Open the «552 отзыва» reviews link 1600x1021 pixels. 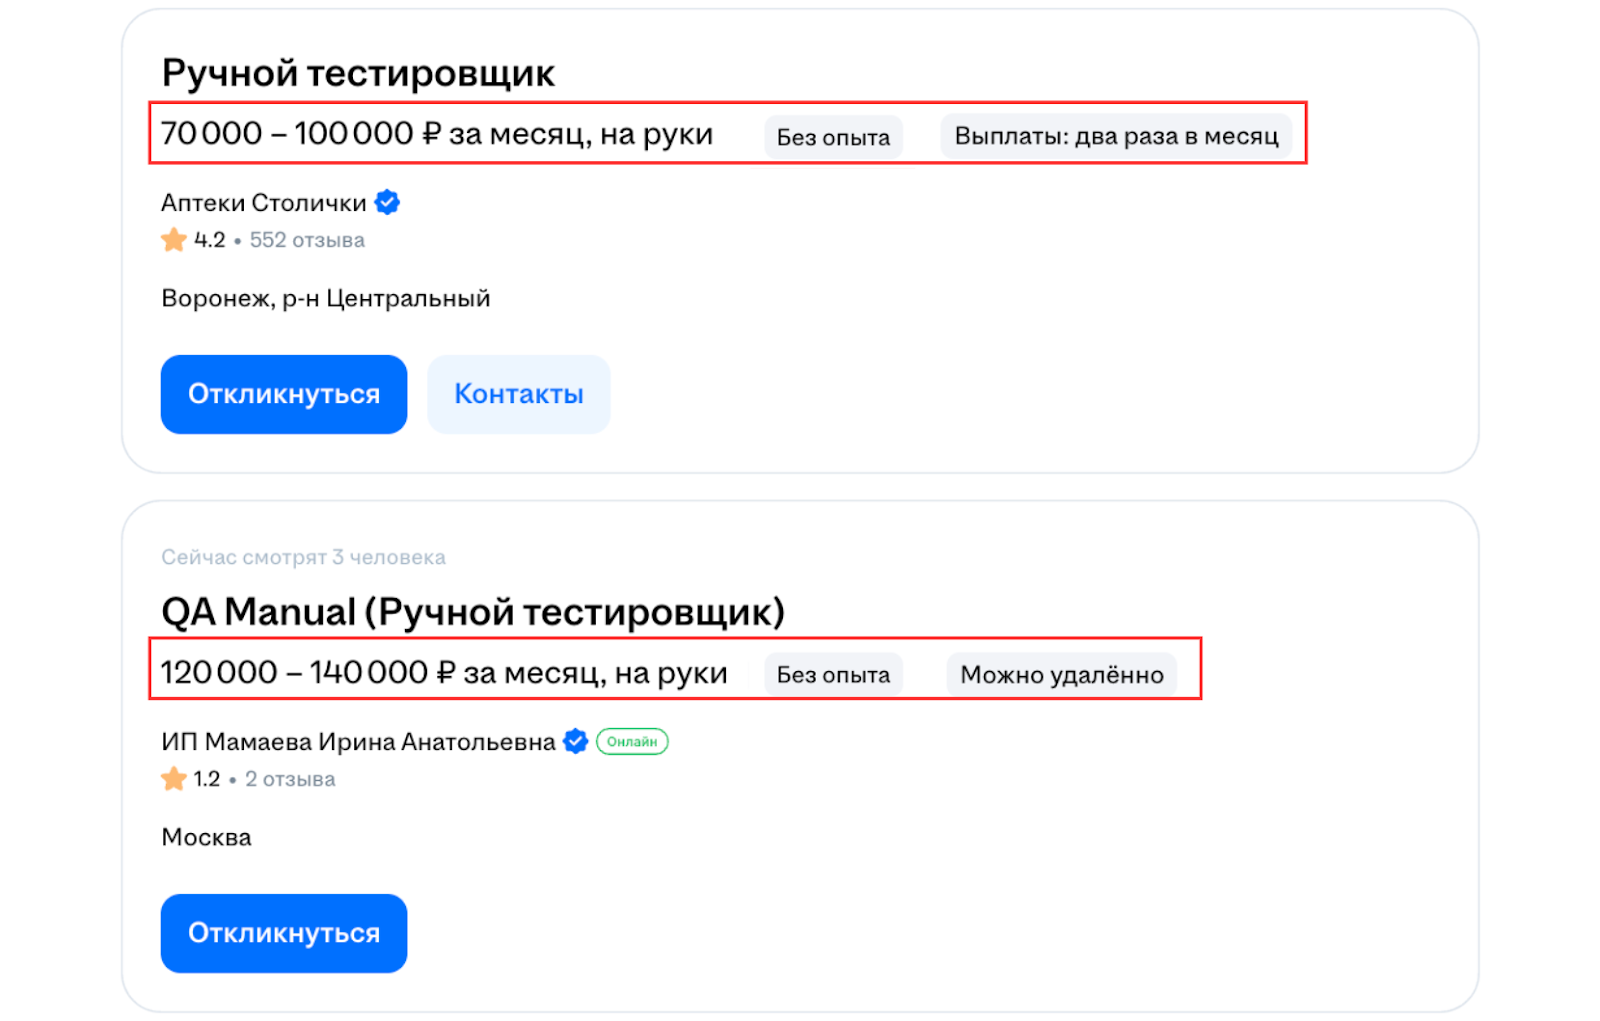(306, 240)
